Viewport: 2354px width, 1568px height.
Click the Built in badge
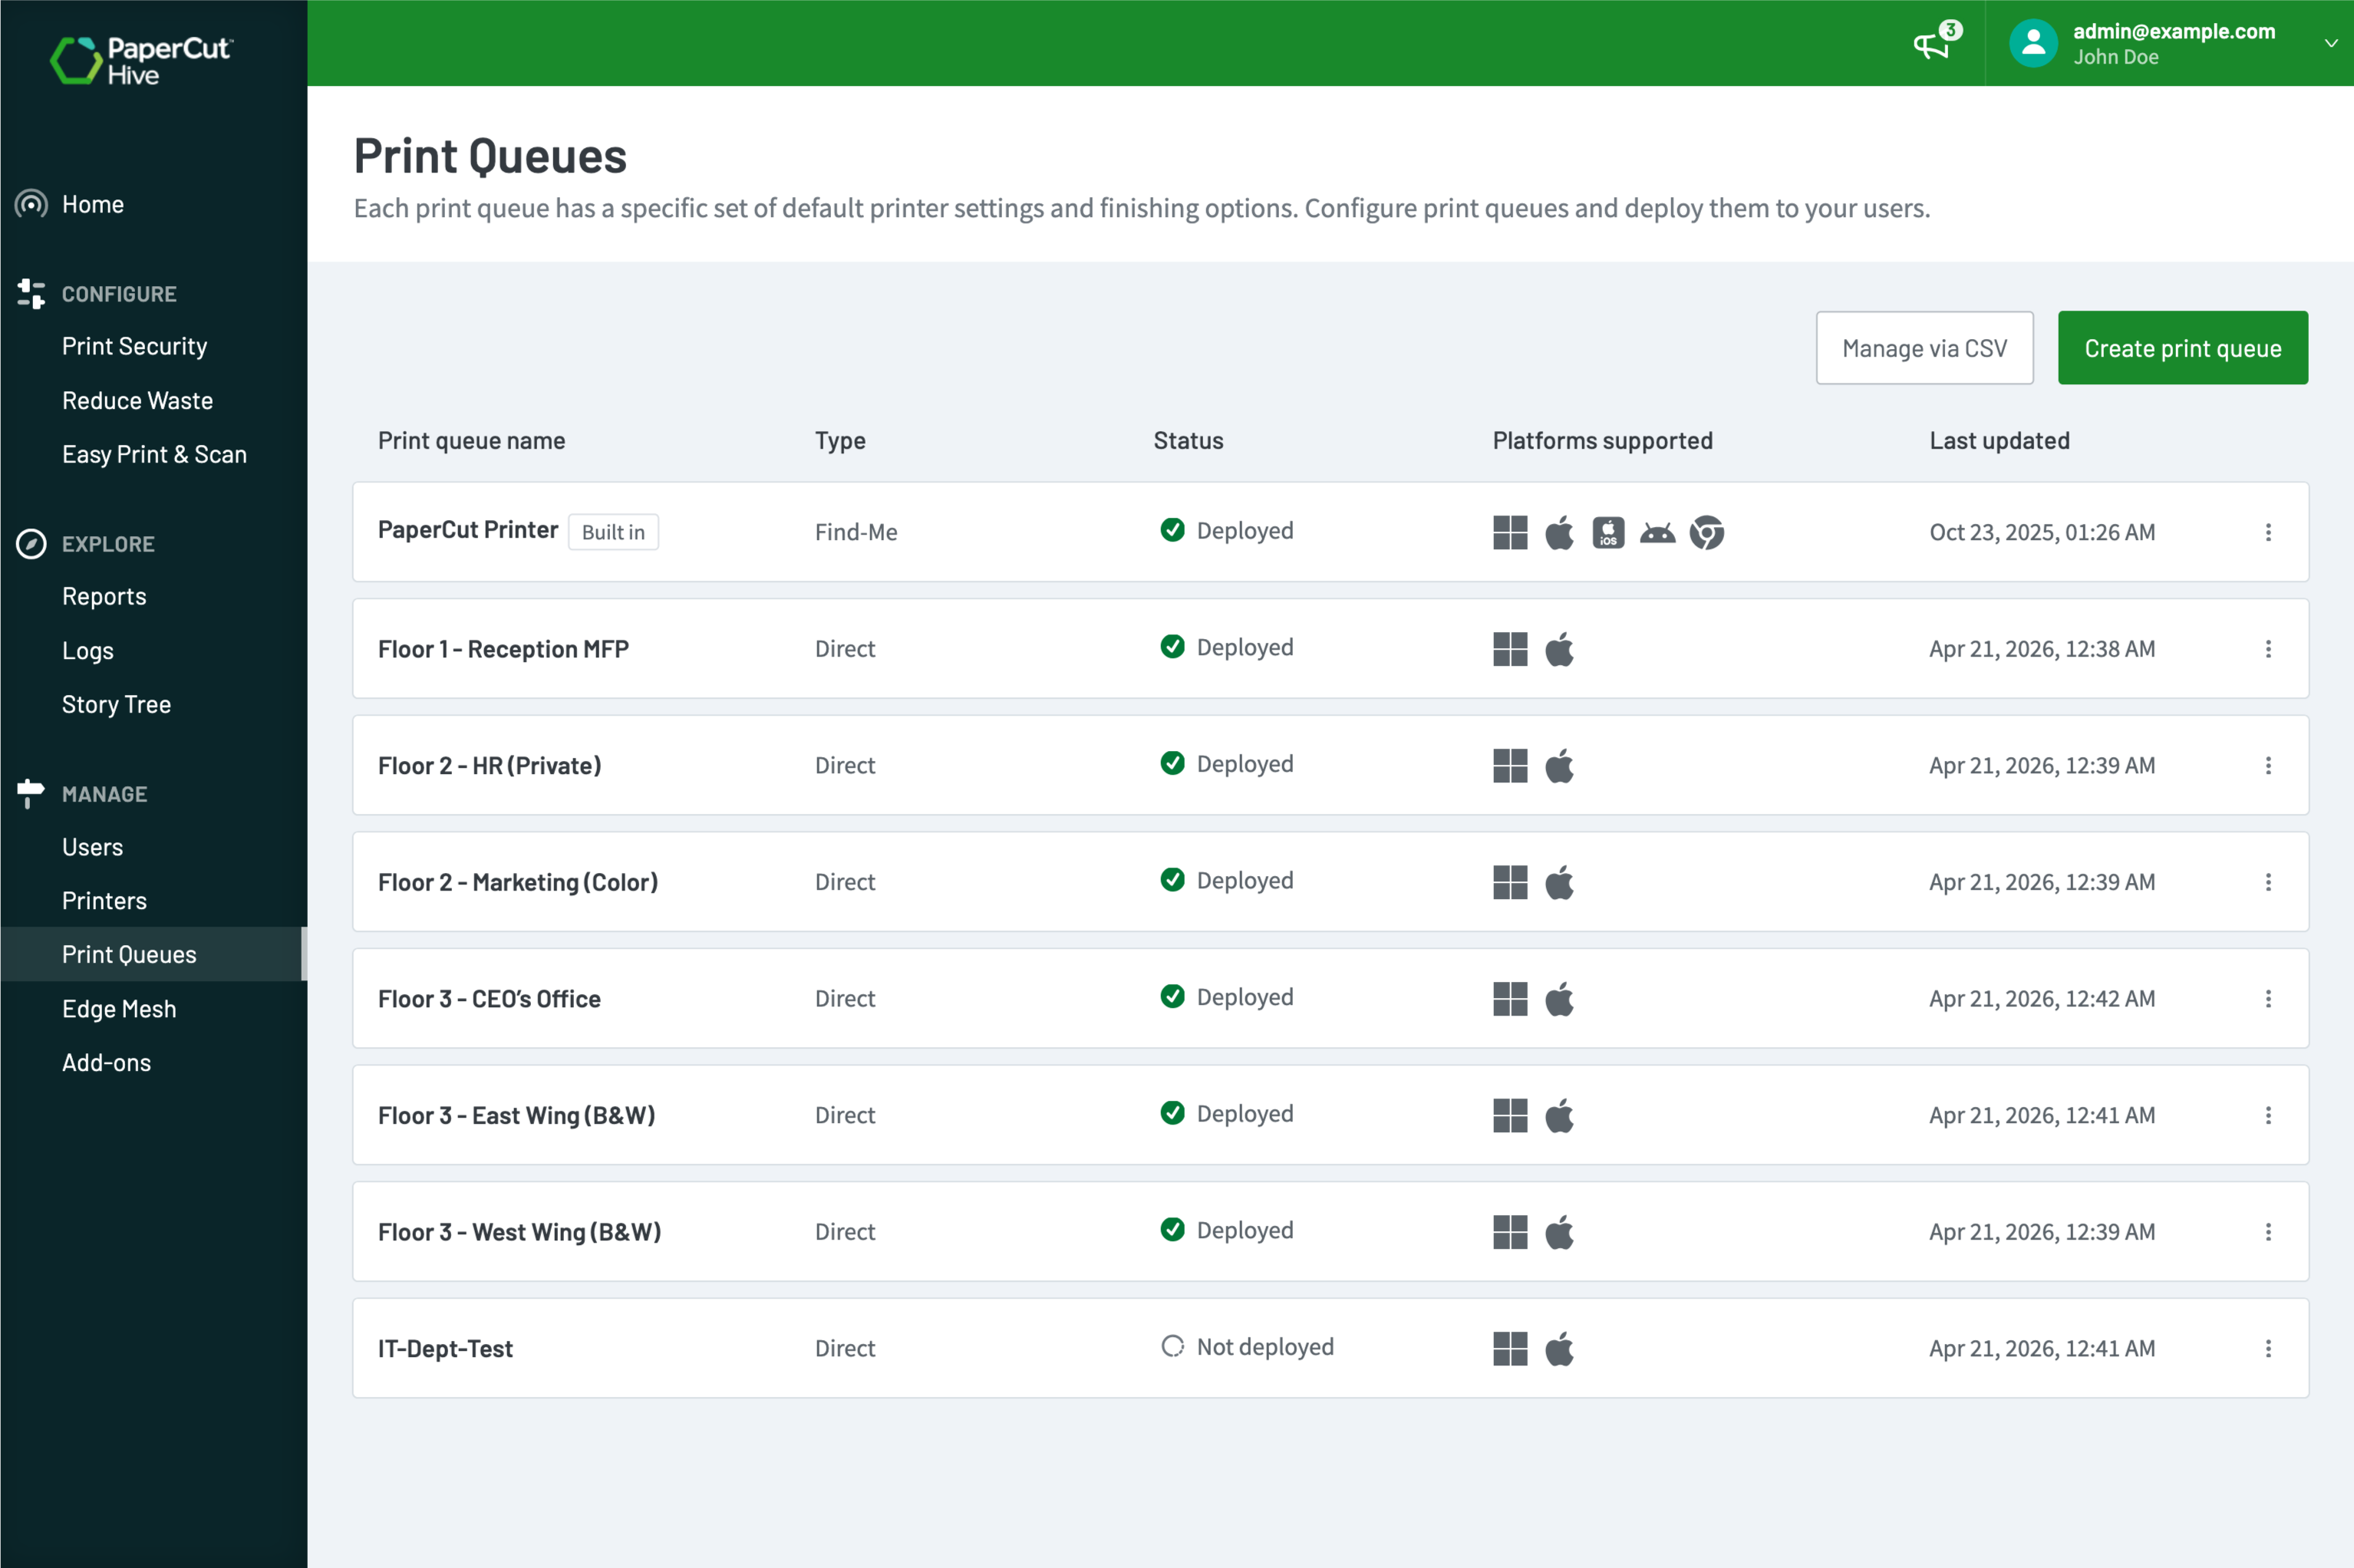[x=613, y=532]
